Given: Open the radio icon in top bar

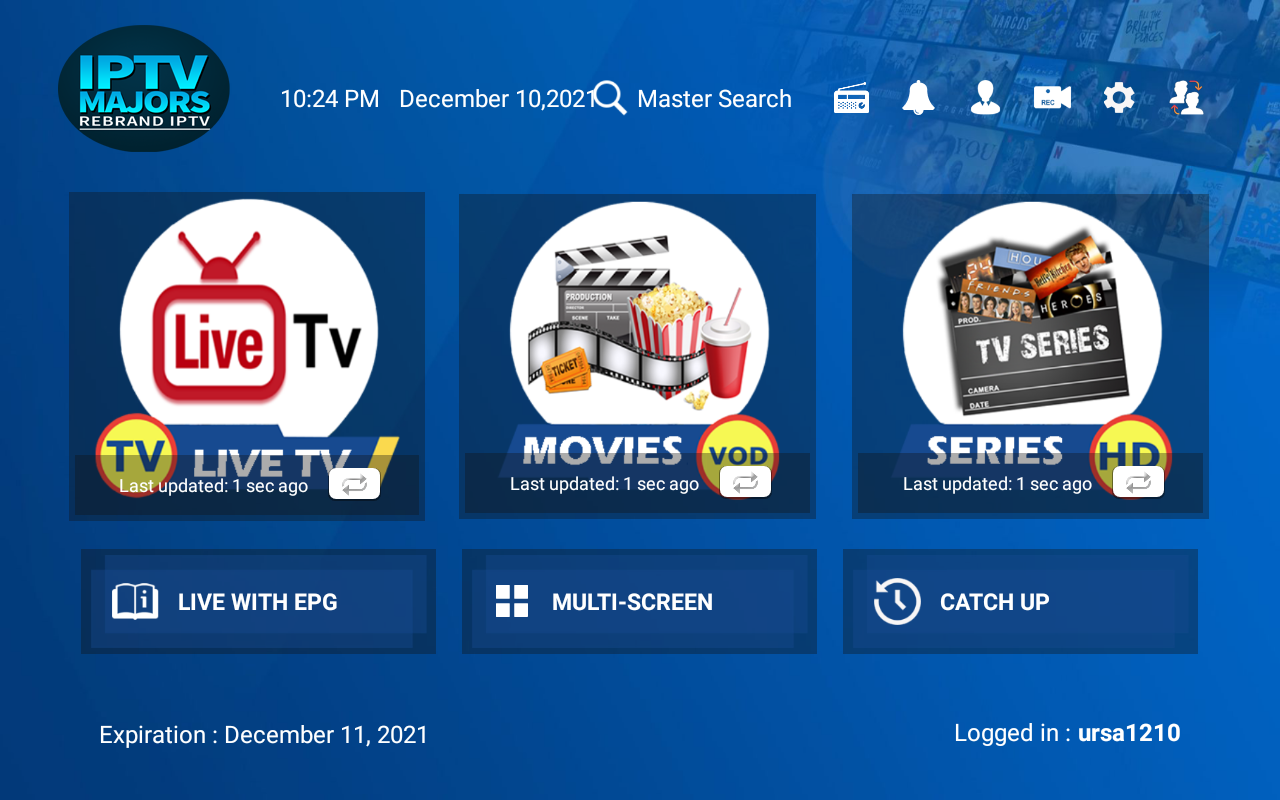Looking at the screenshot, I should coord(851,98).
